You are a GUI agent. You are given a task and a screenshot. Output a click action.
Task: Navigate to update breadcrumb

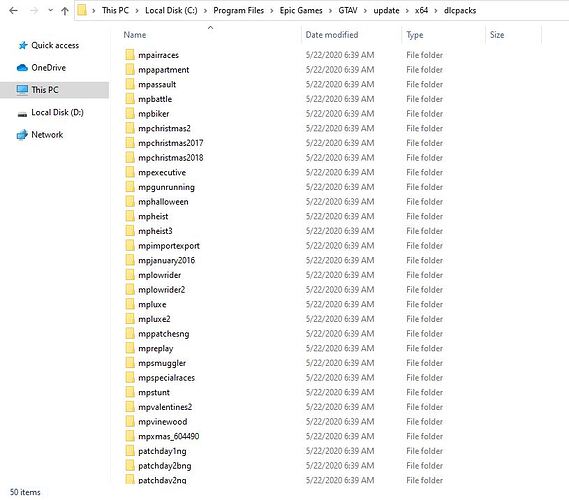[386, 10]
